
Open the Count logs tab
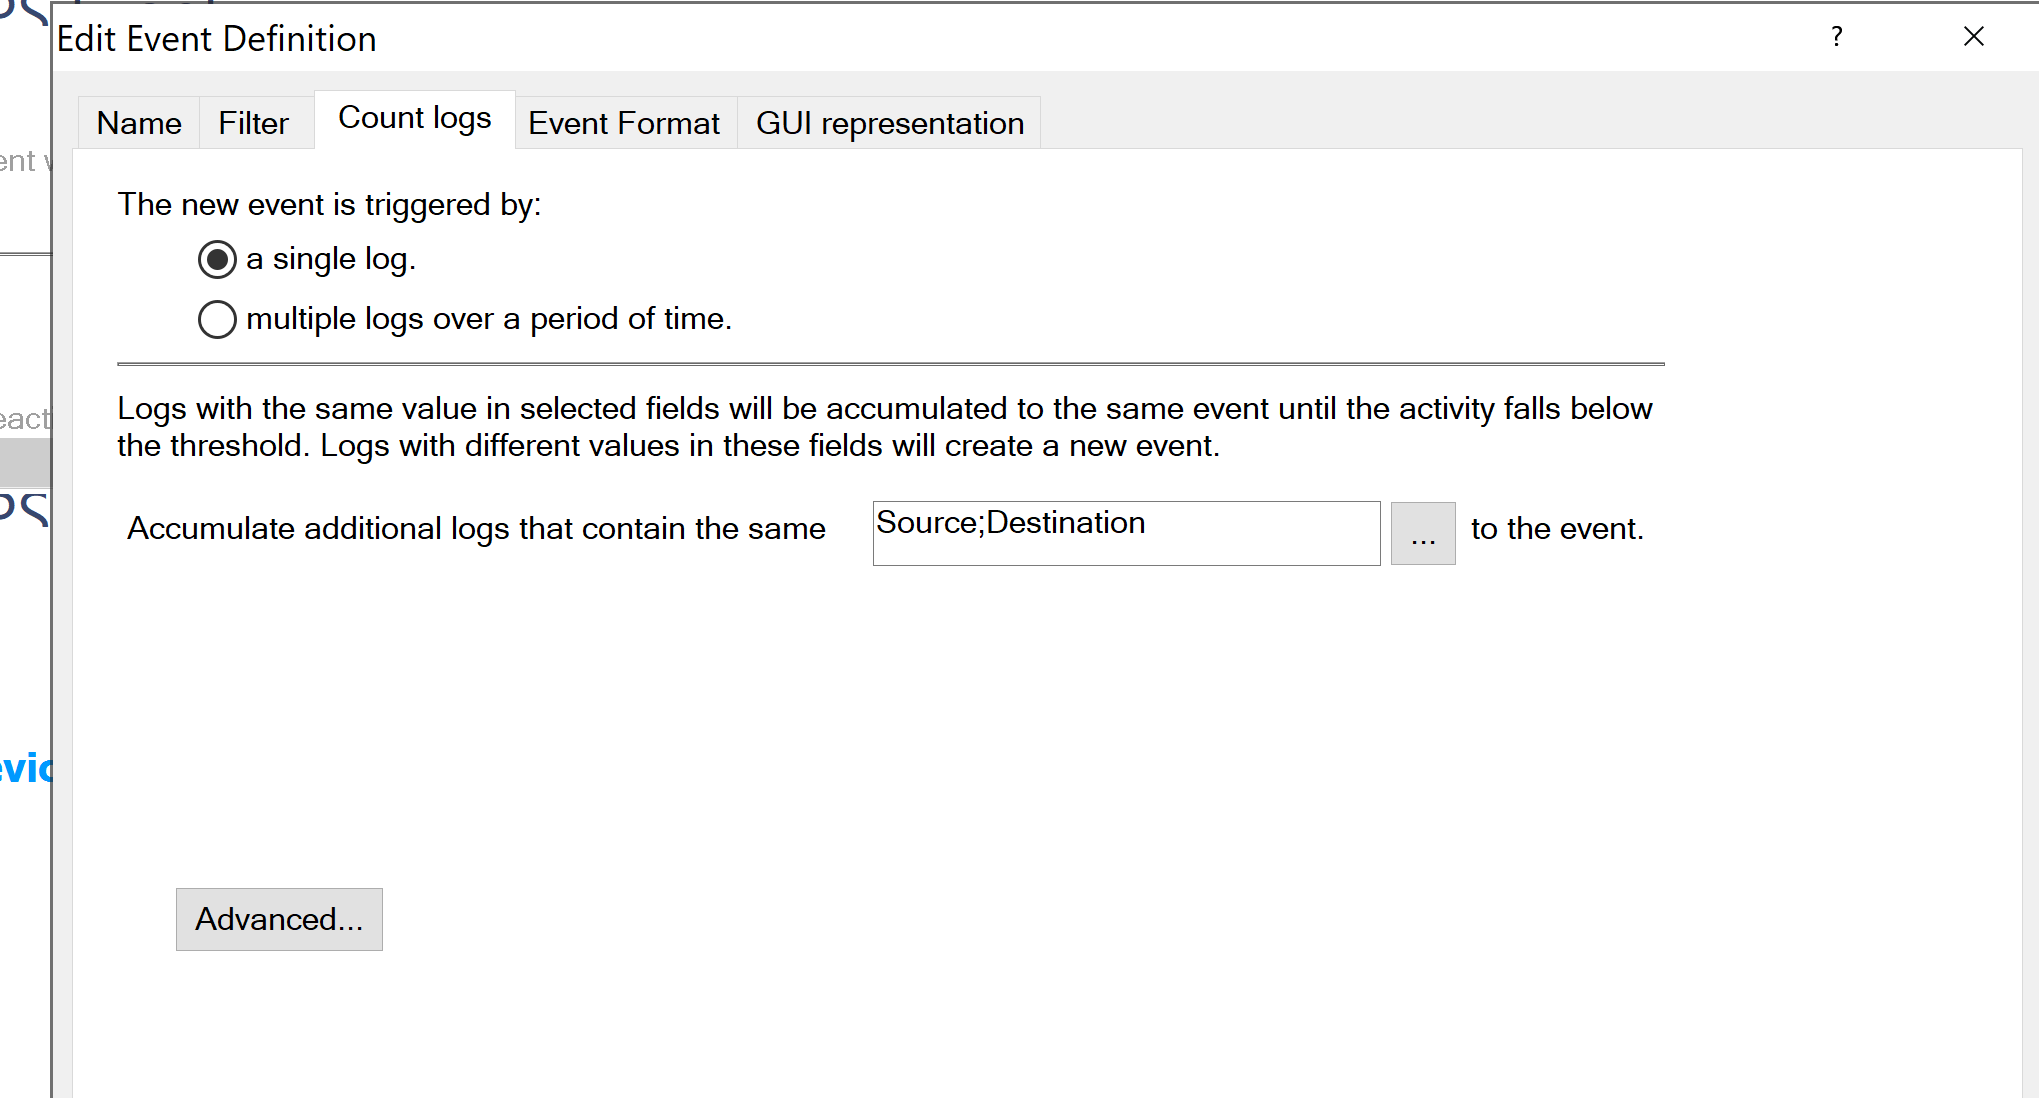414,118
